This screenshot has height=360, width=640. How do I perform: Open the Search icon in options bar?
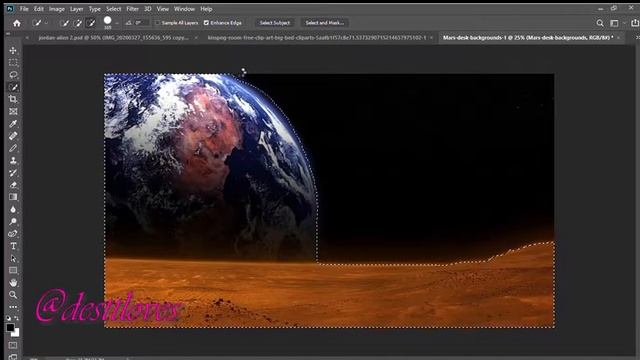pyautogui.click(x=600, y=23)
